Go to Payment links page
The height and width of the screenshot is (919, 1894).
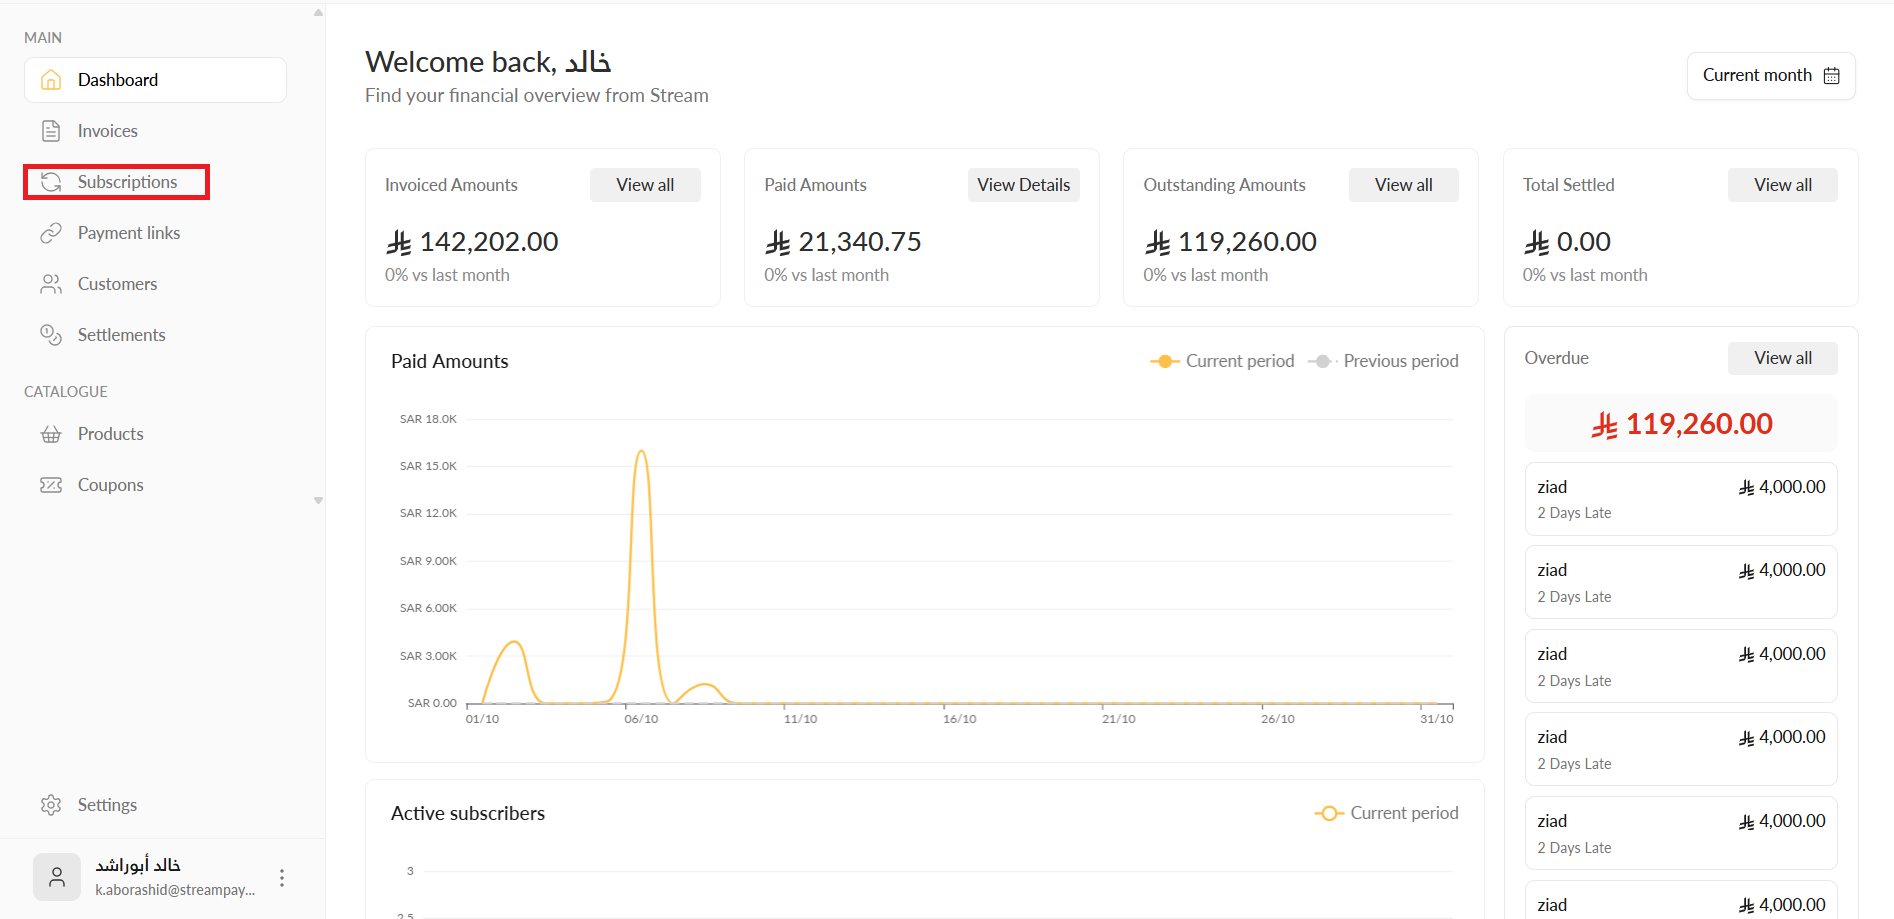click(x=129, y=233)
